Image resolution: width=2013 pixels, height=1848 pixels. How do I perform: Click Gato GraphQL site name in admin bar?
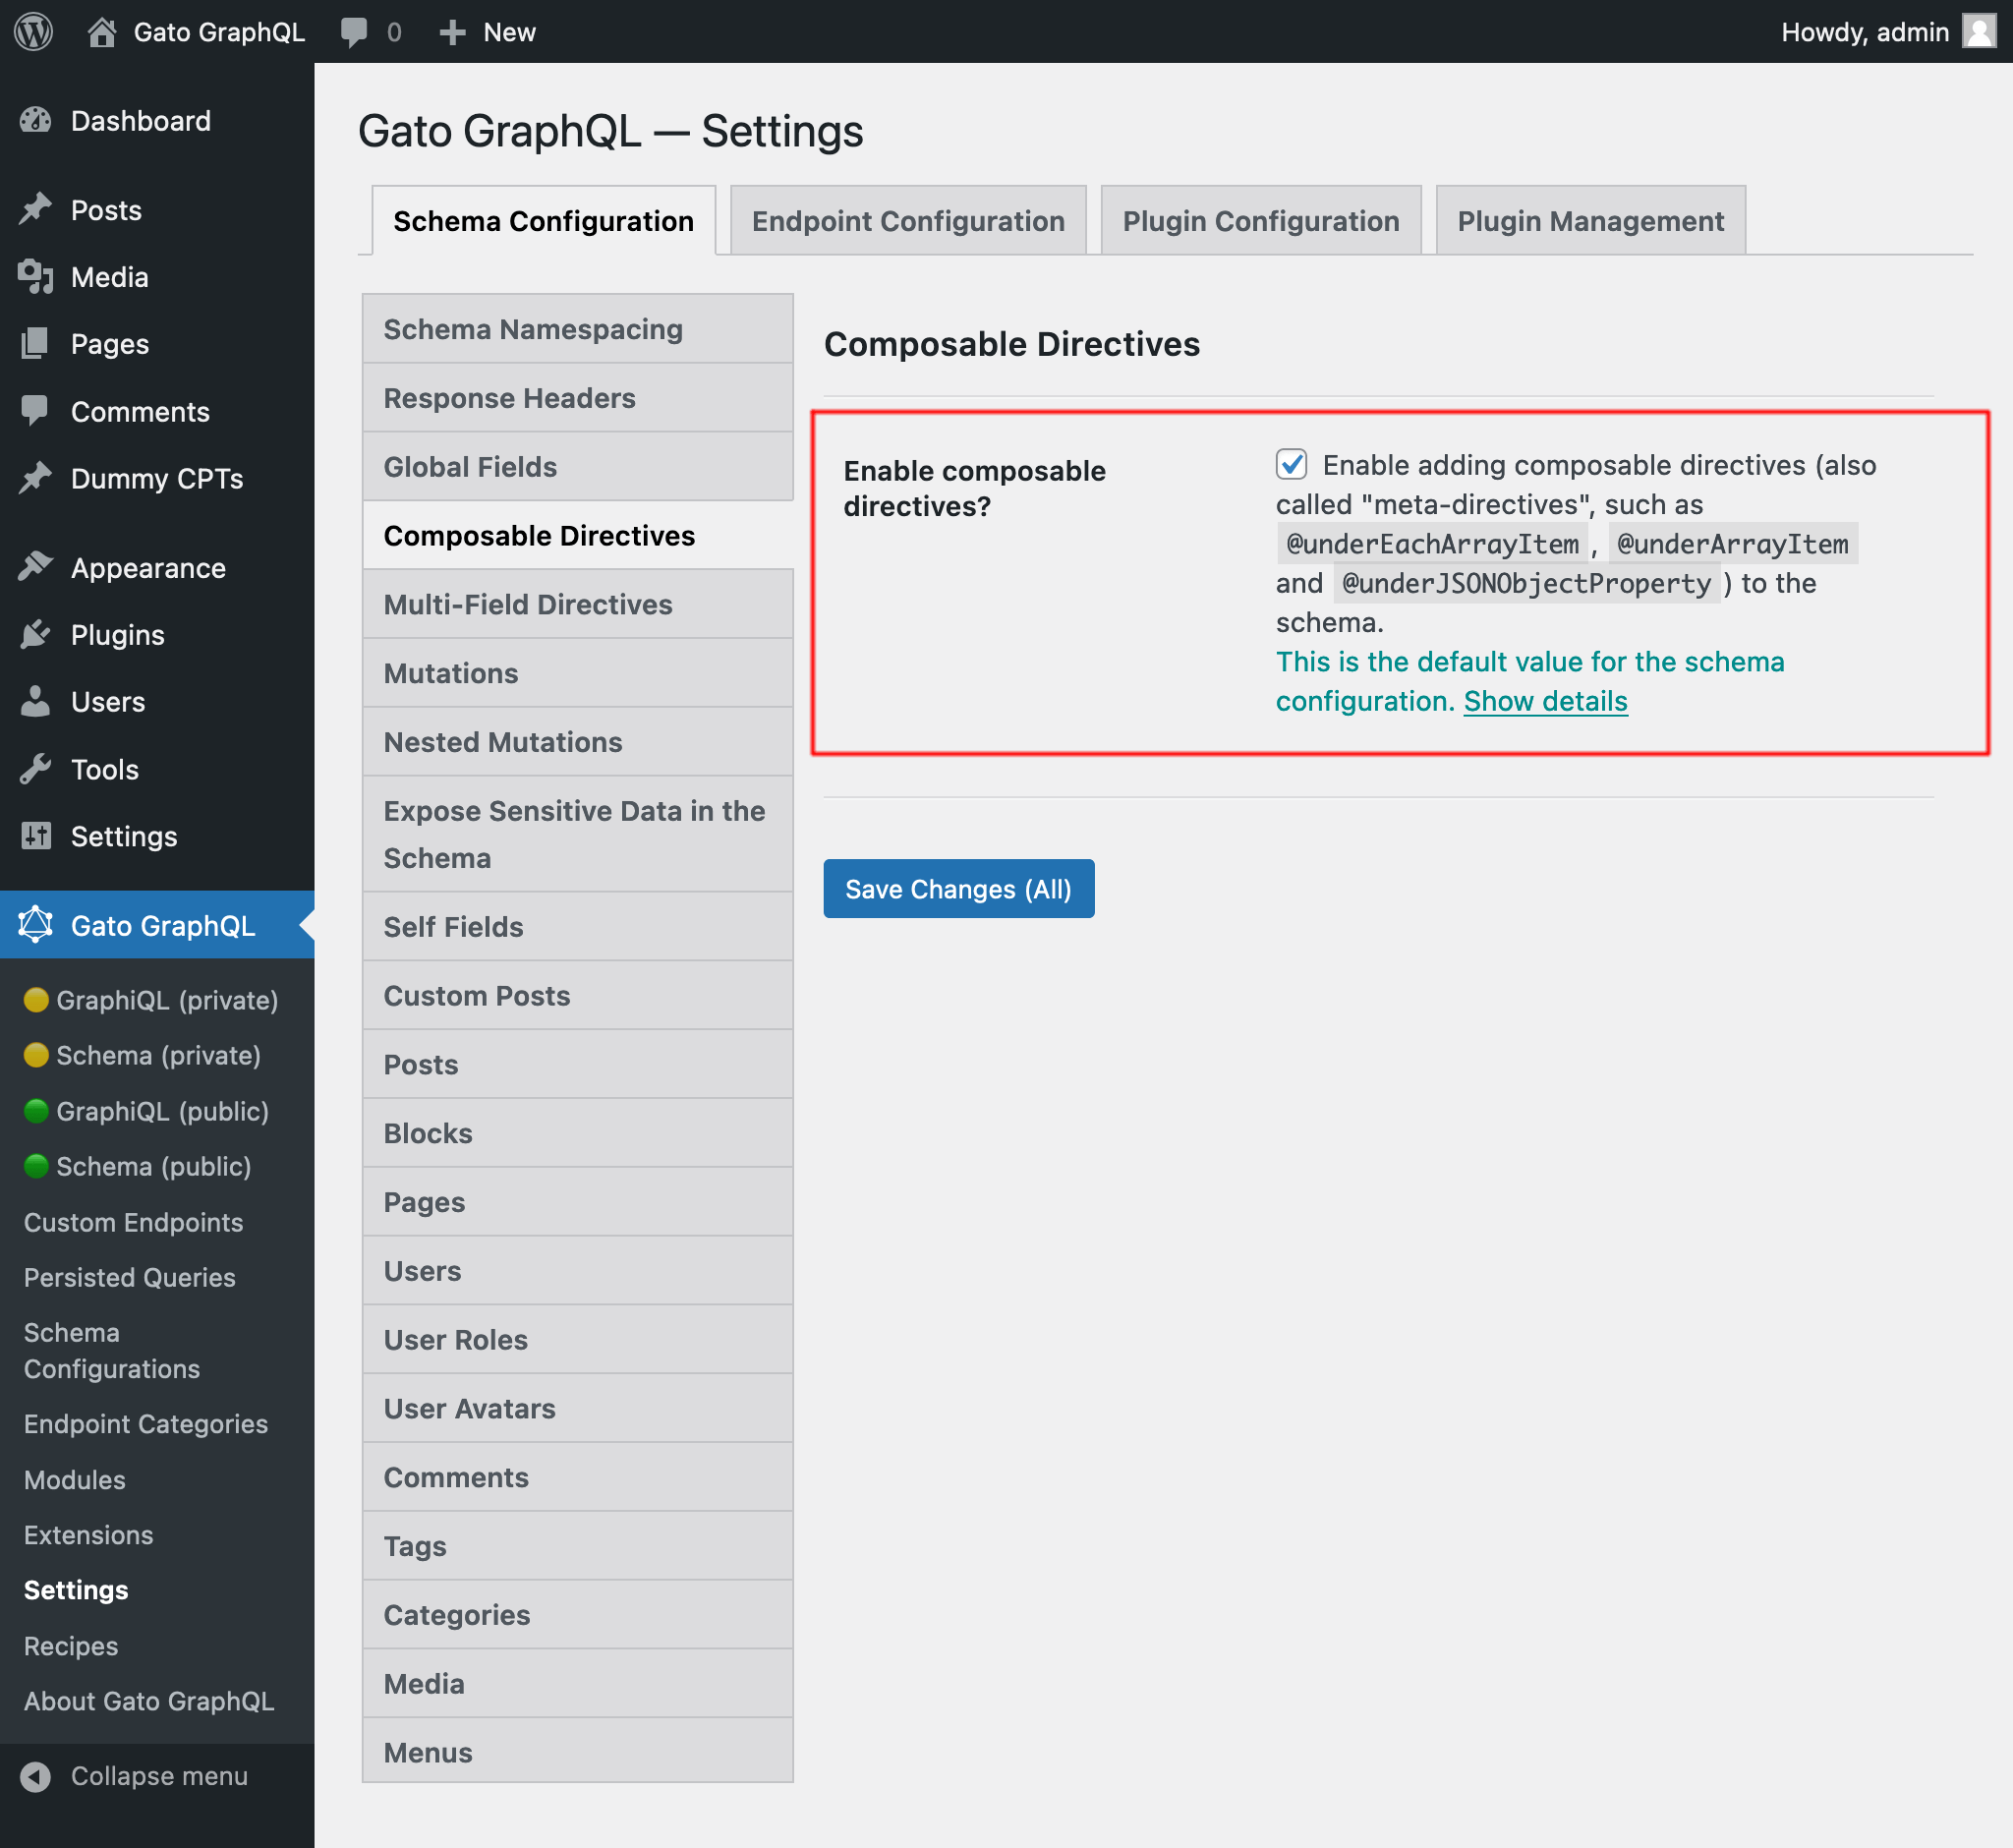click(219, 32)
